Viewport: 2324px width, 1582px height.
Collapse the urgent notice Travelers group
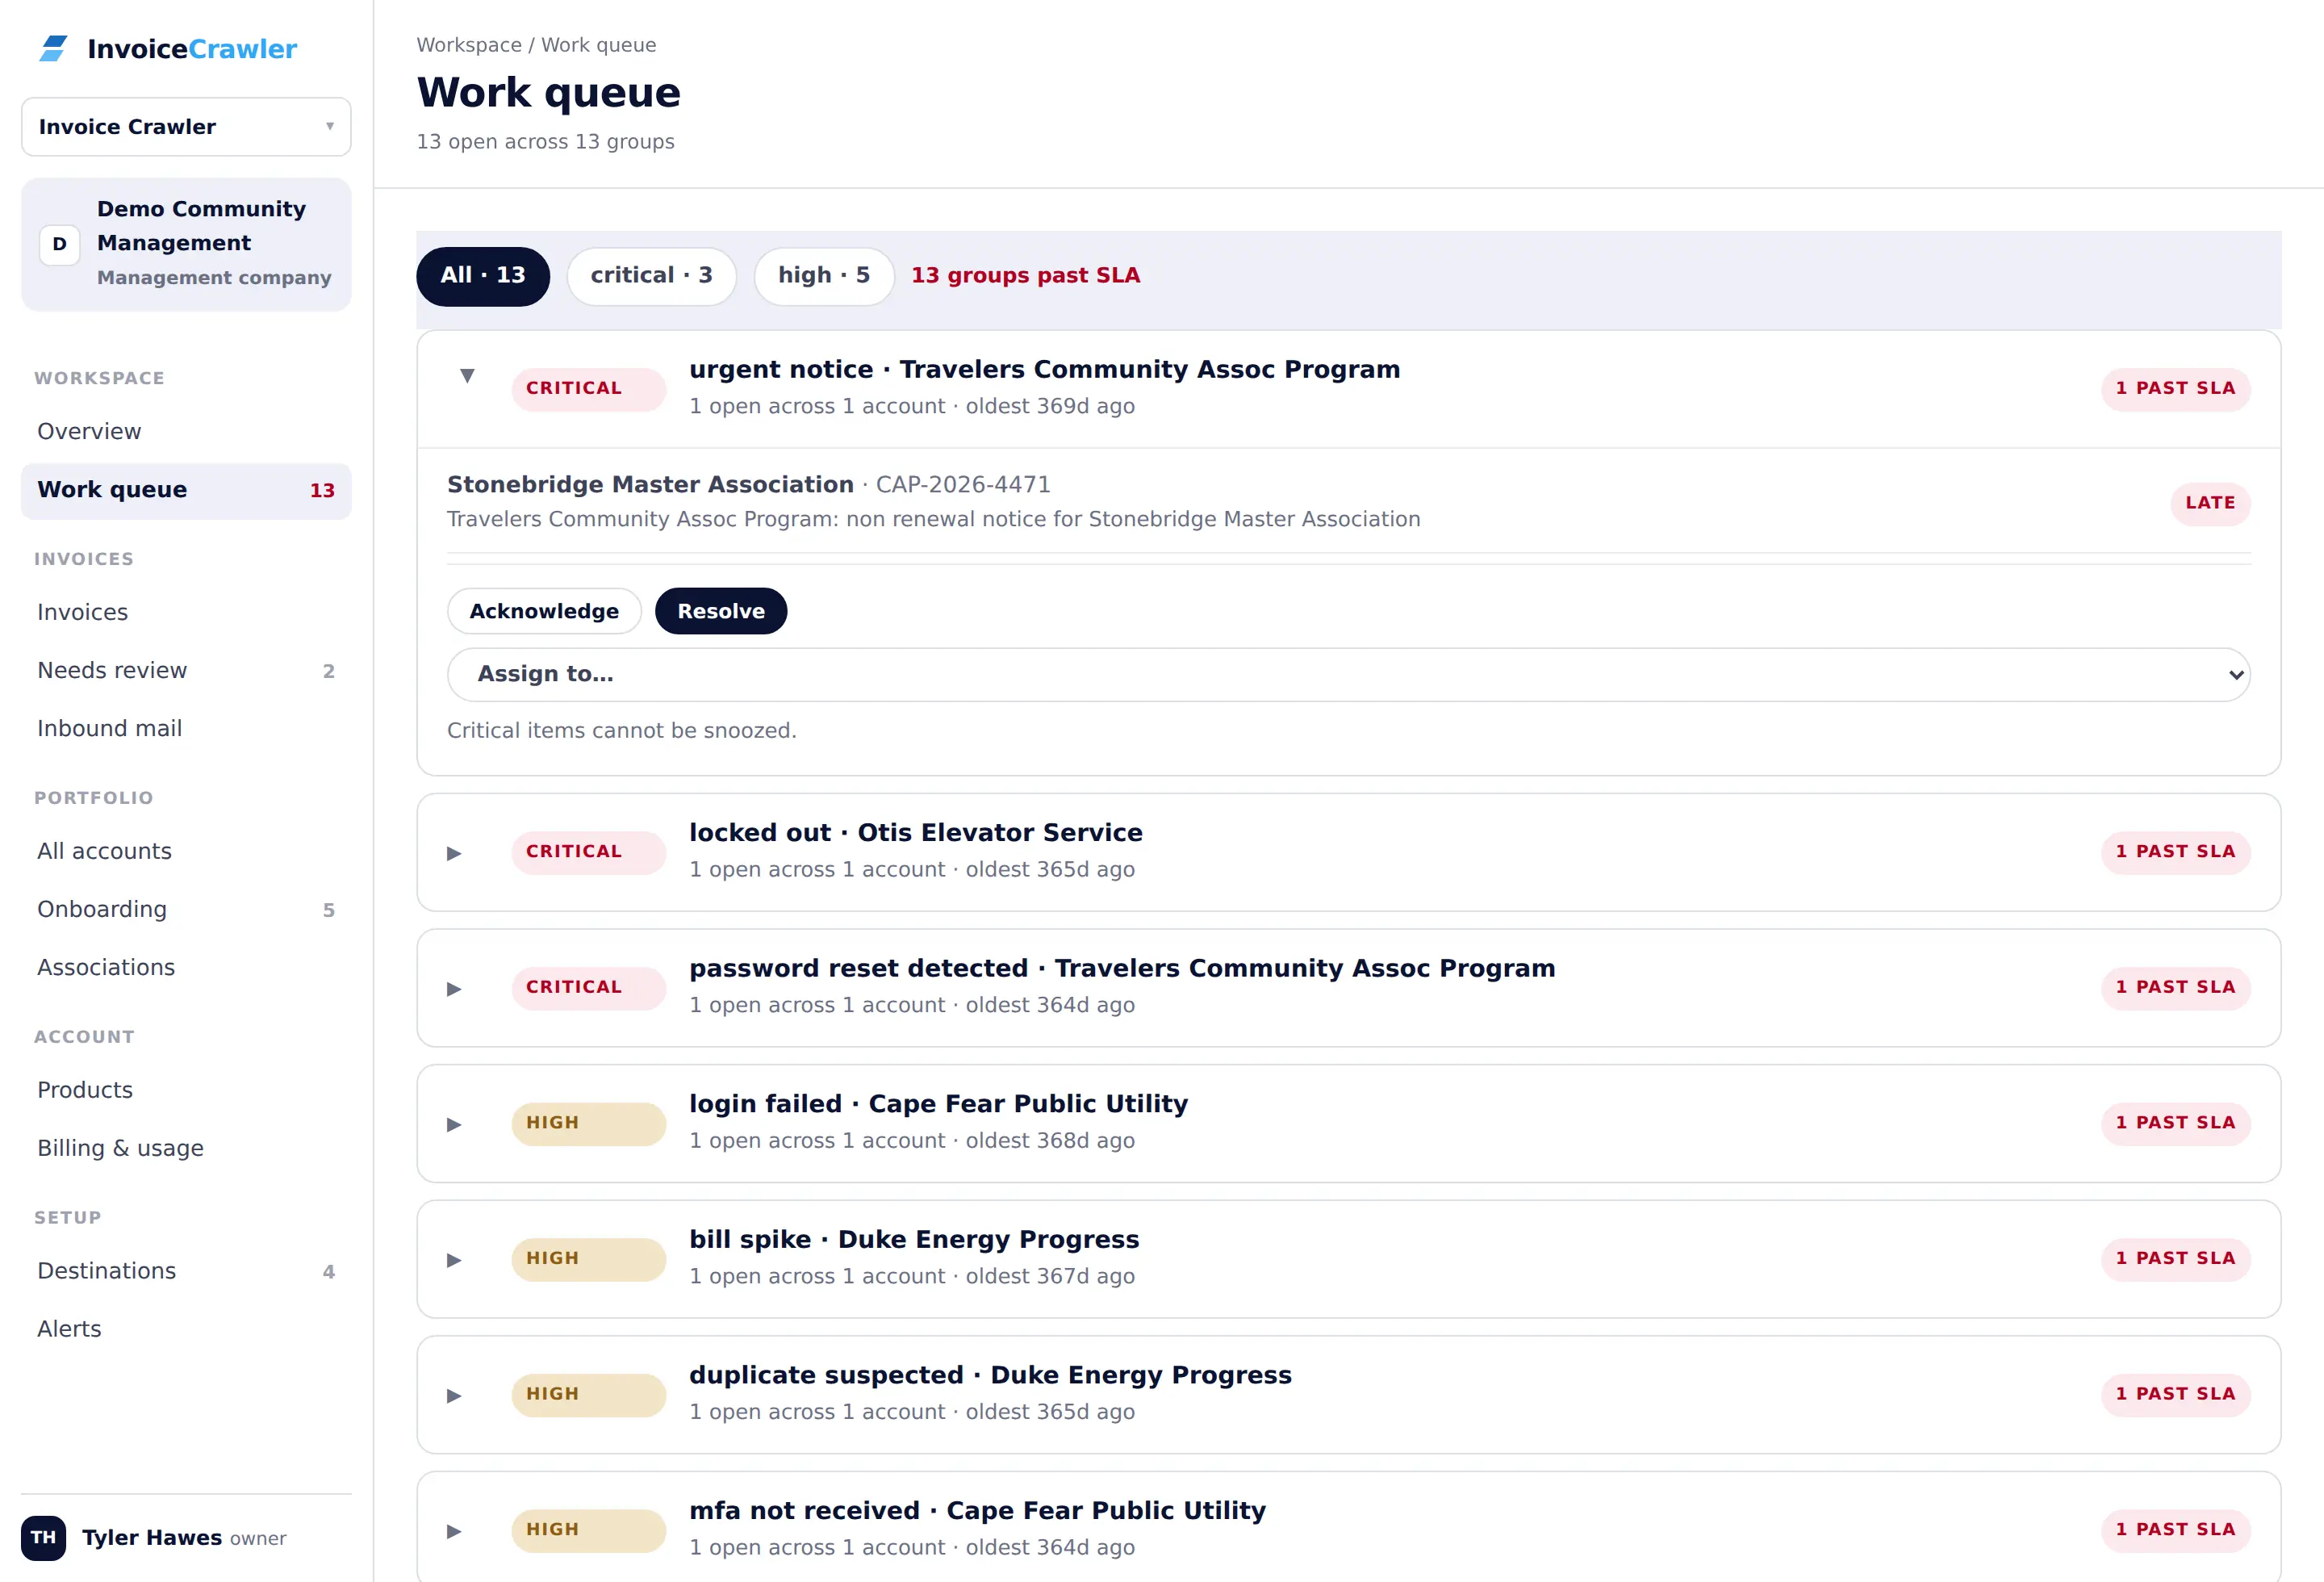pos(467,376)
